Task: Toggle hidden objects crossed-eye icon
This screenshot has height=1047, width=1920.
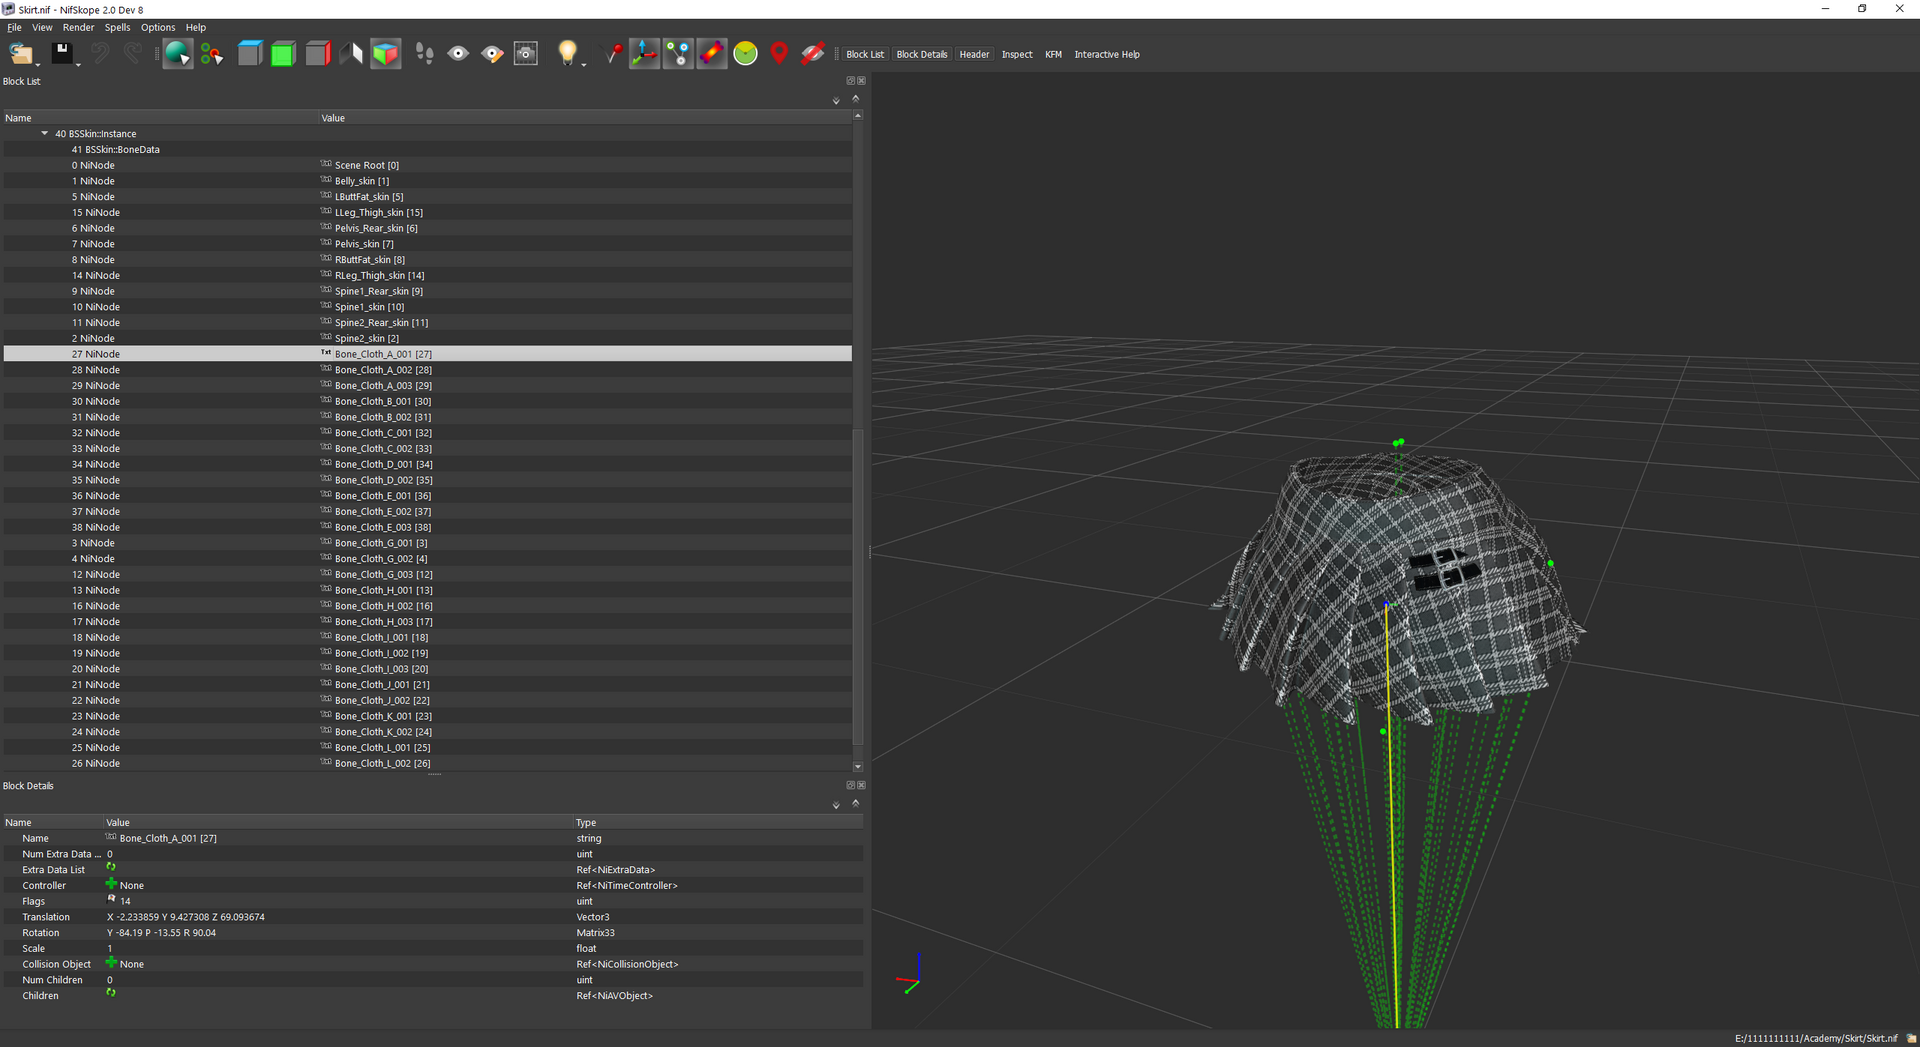Action: (813, 54)
